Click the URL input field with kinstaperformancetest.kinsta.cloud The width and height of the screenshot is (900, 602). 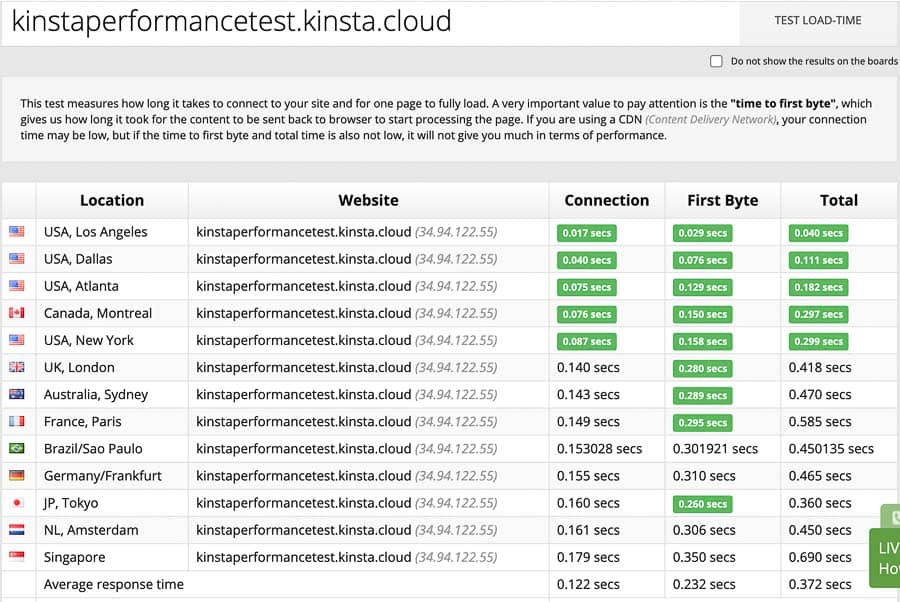click(x=370, y=21)
